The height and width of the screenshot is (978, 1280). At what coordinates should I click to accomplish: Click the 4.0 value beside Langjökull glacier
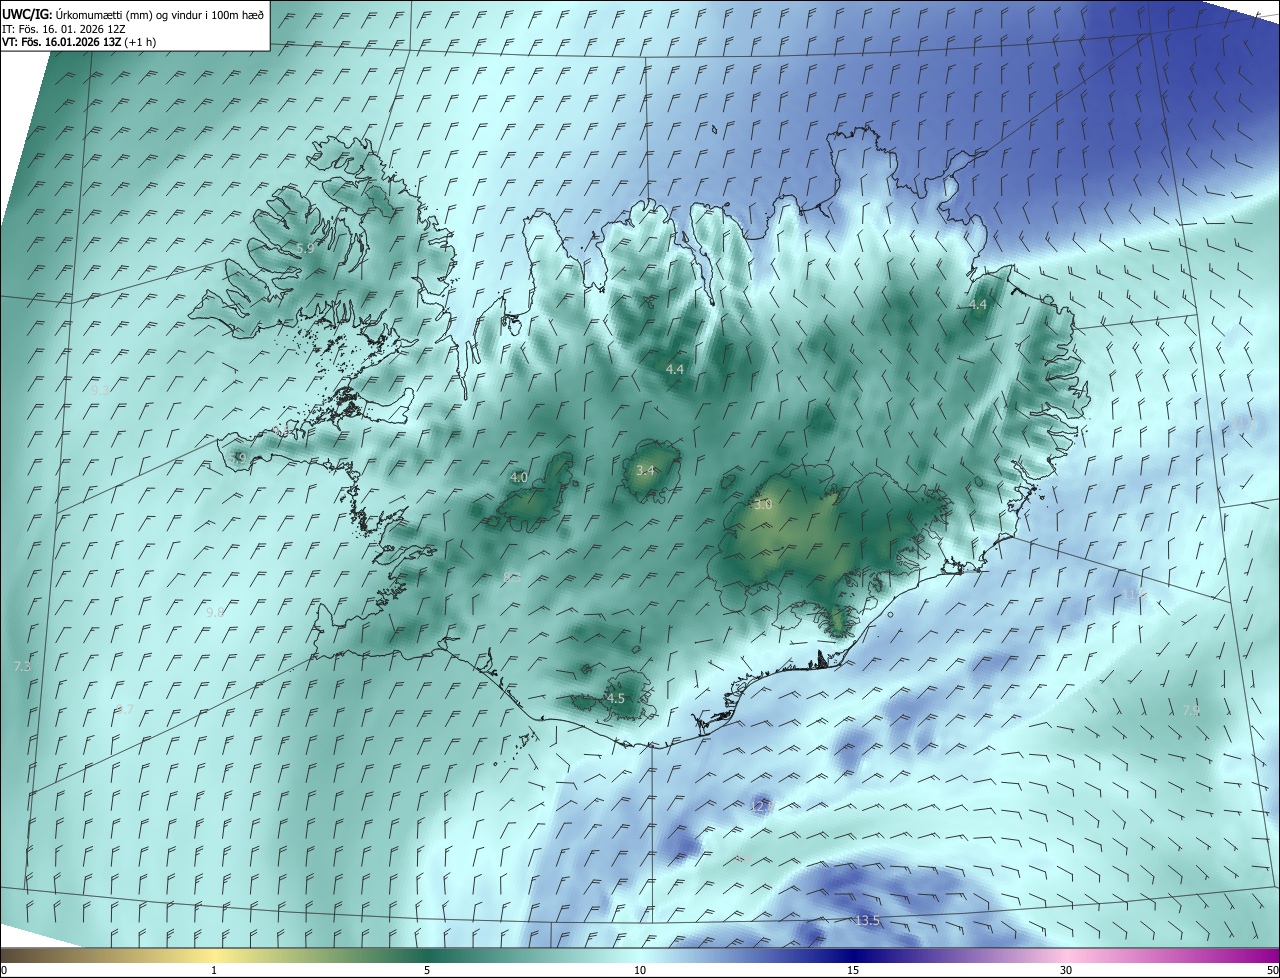[x=518, y=478]
